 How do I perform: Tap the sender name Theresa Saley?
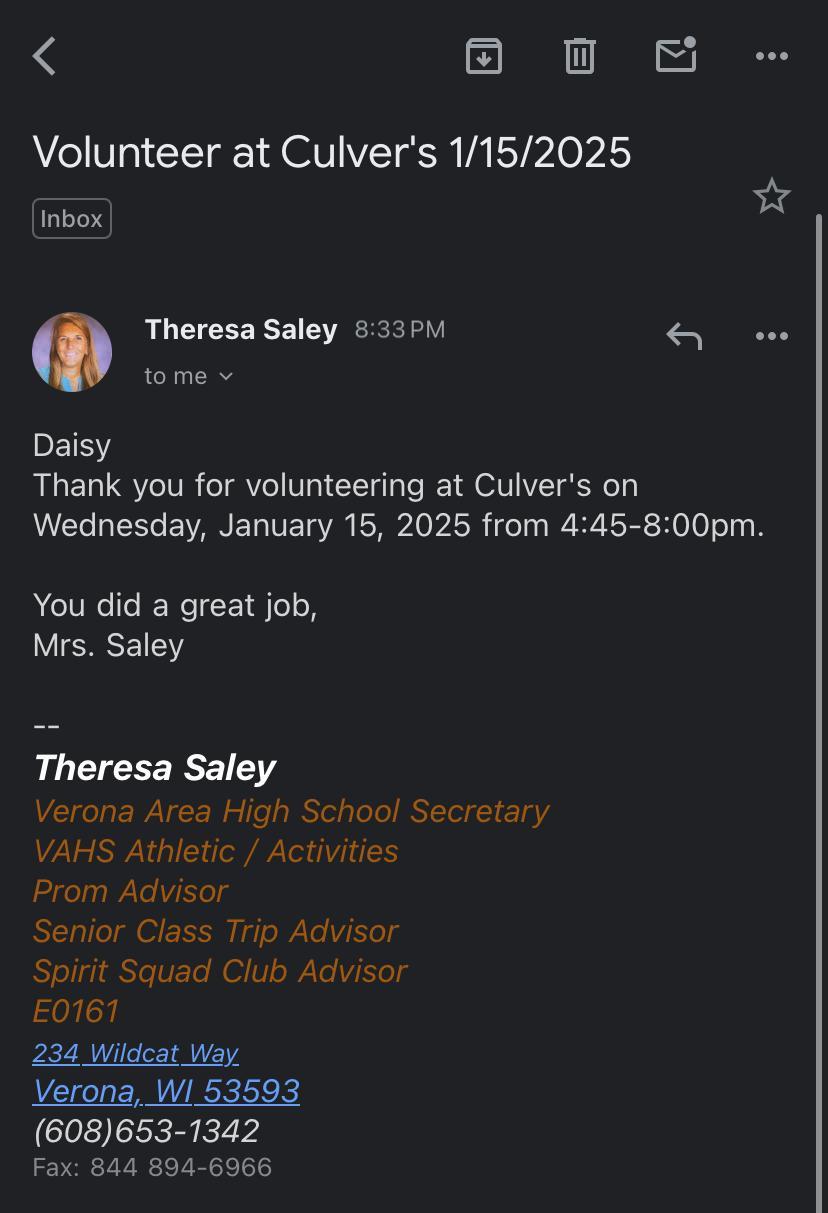pyautogui.click(x=241, y=329)
